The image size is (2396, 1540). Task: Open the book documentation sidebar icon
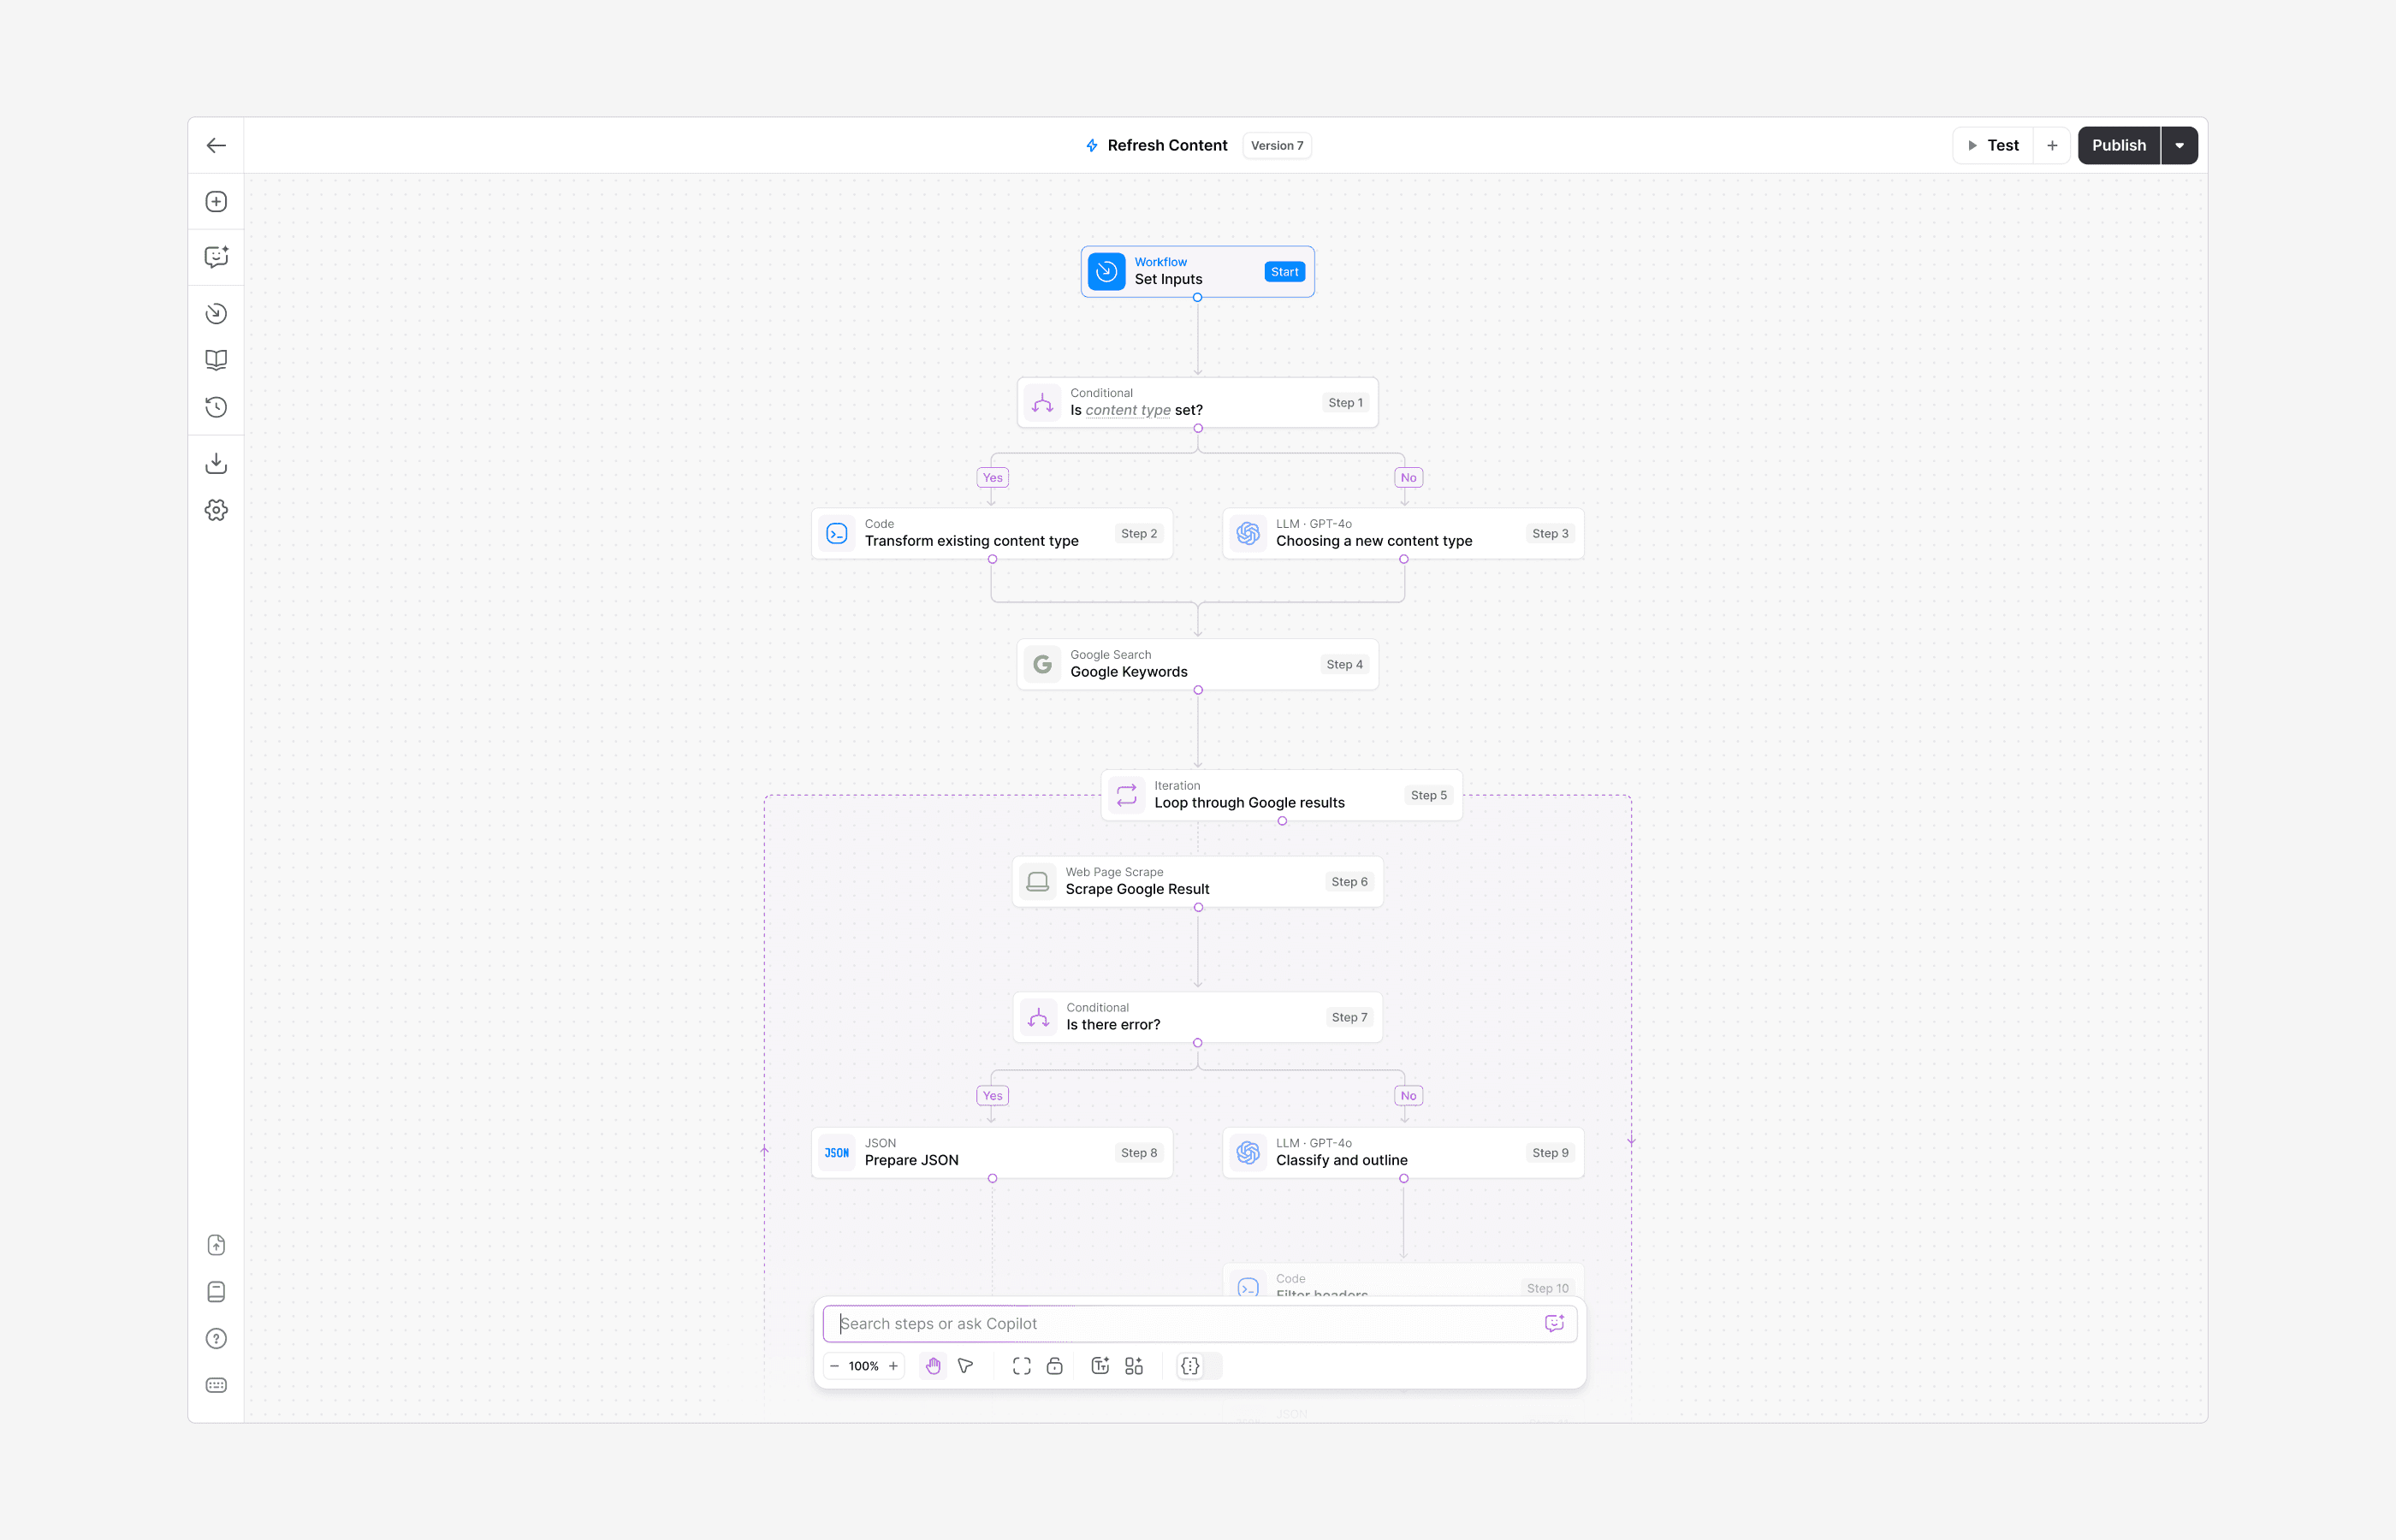[x=216, y=359]
